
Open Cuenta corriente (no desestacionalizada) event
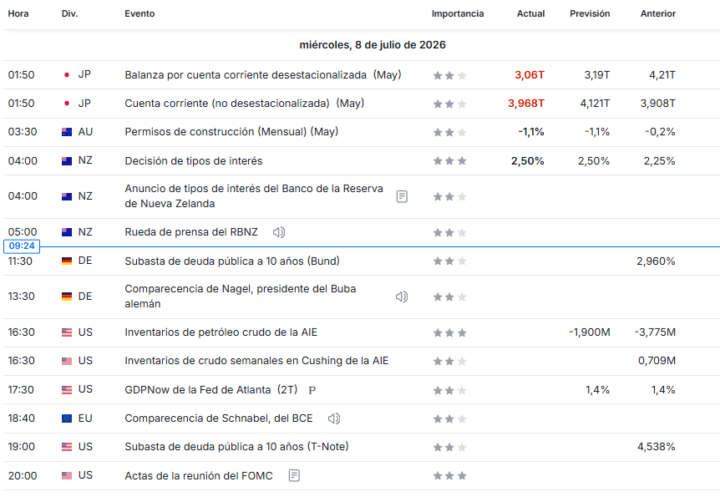click(244, 103)
